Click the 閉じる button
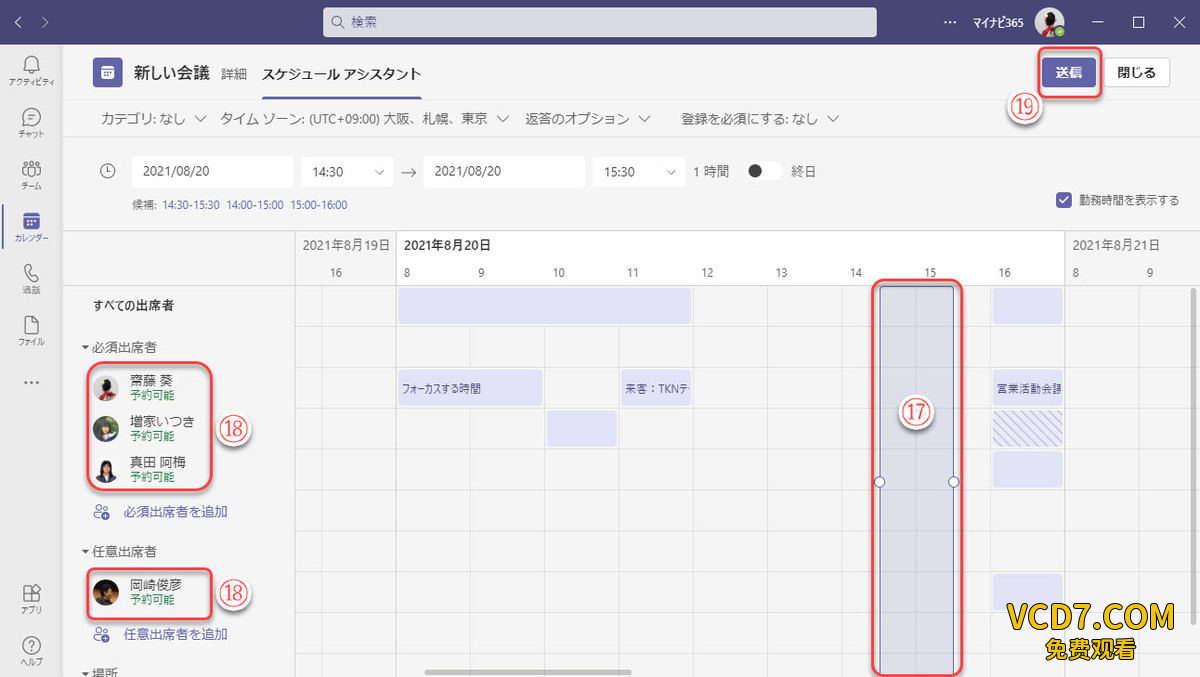Screen dimensions: 1200x677 click(x=1136, y=72)
